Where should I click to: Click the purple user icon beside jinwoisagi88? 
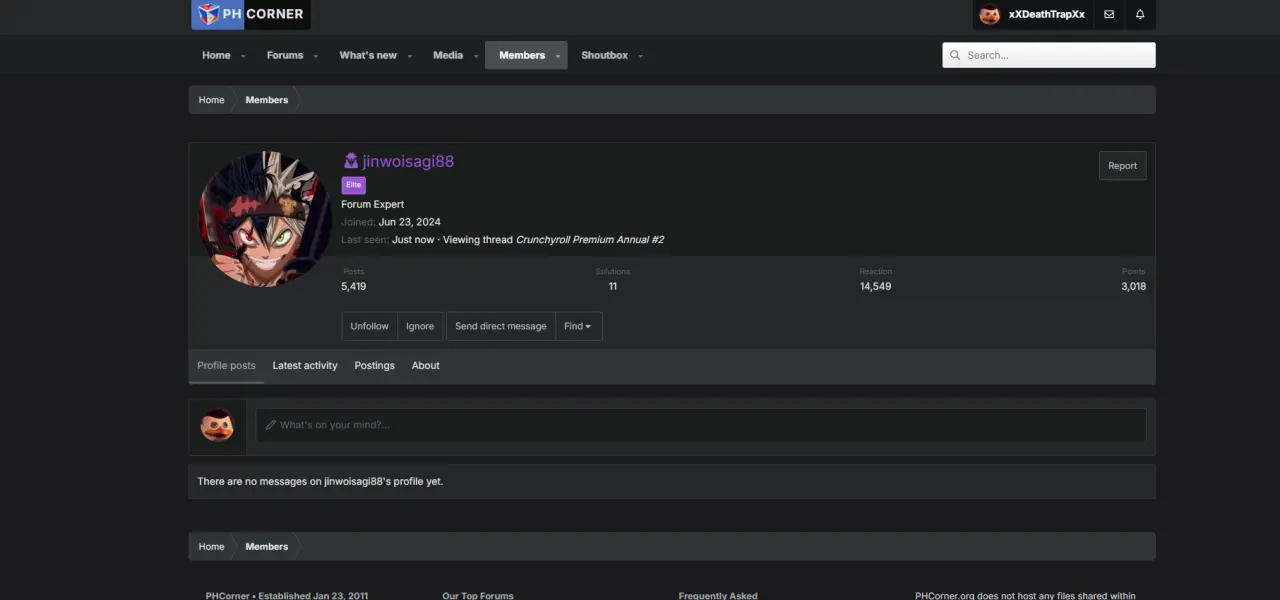pyautogui.click(x=351, y=161)
